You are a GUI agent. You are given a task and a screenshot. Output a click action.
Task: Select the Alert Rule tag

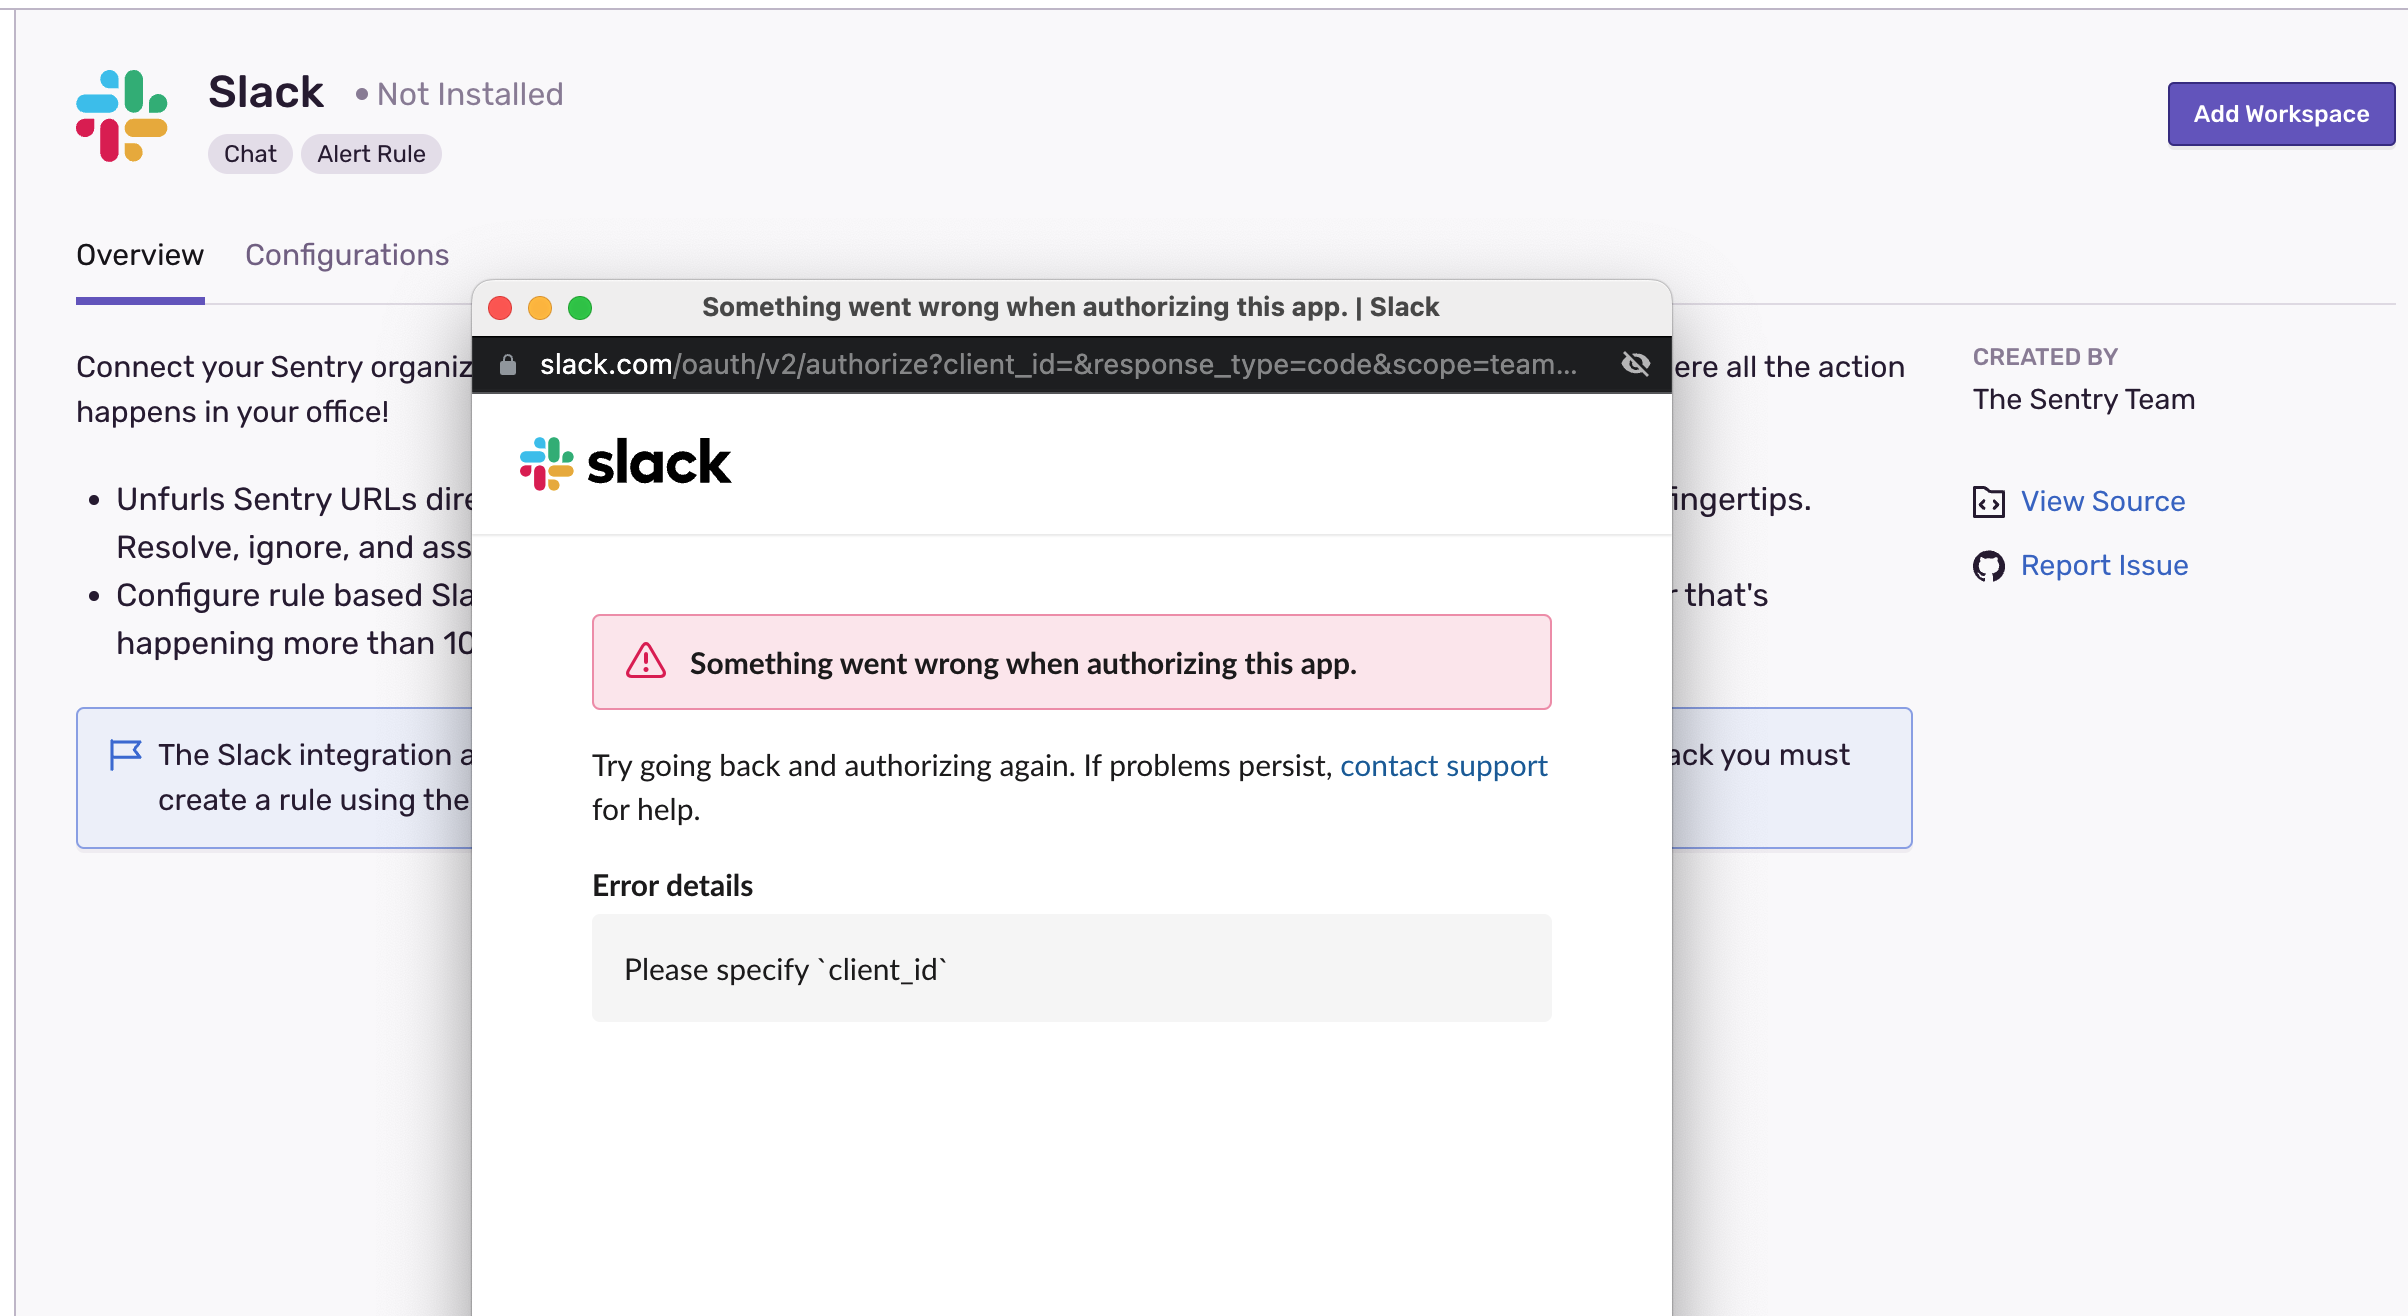(x=371, y=153)
